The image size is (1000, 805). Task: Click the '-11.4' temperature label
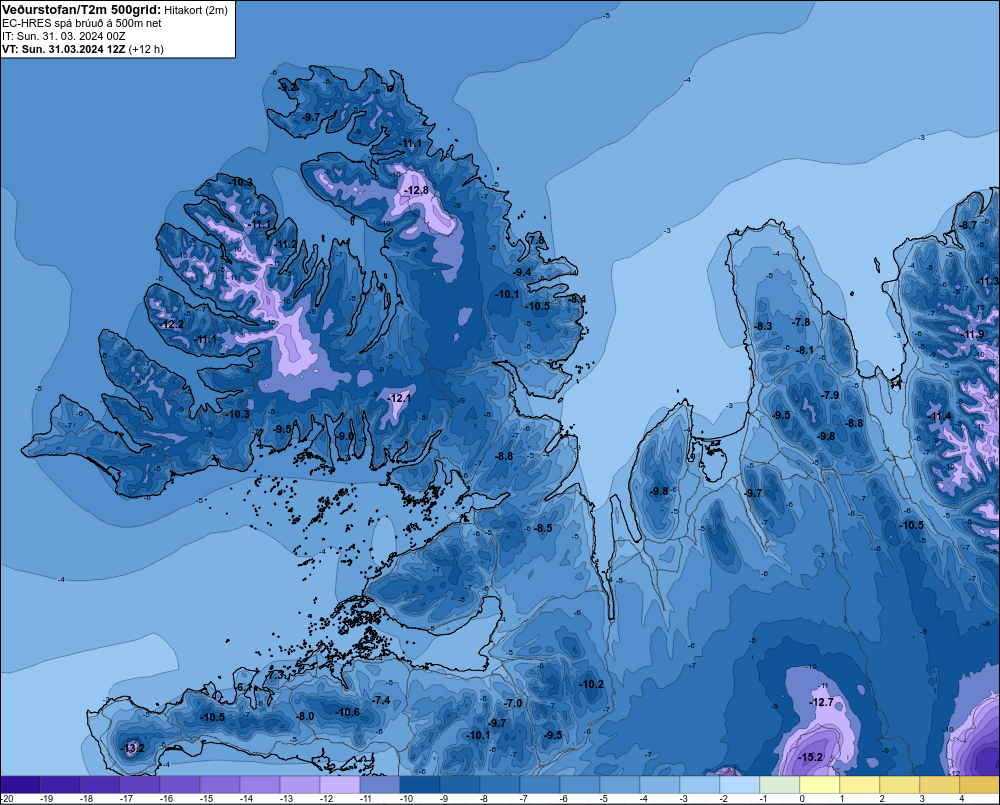click(940, 417)
